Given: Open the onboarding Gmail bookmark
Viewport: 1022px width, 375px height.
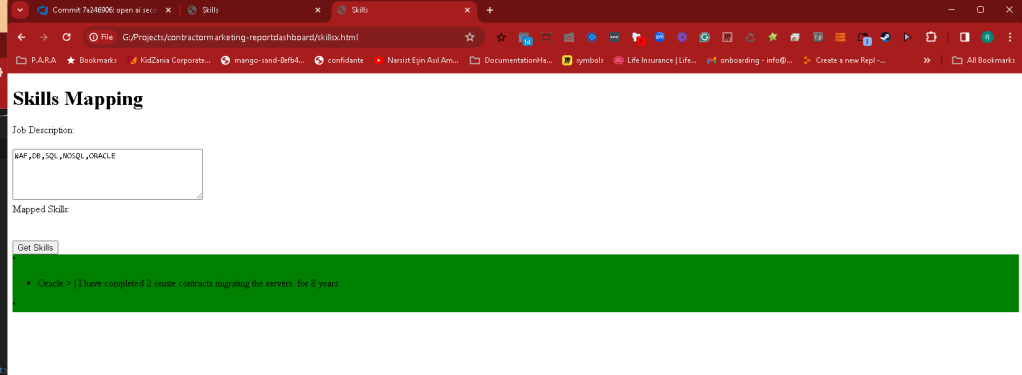Looking at the screenshot, I should click(x=750, y=60).
